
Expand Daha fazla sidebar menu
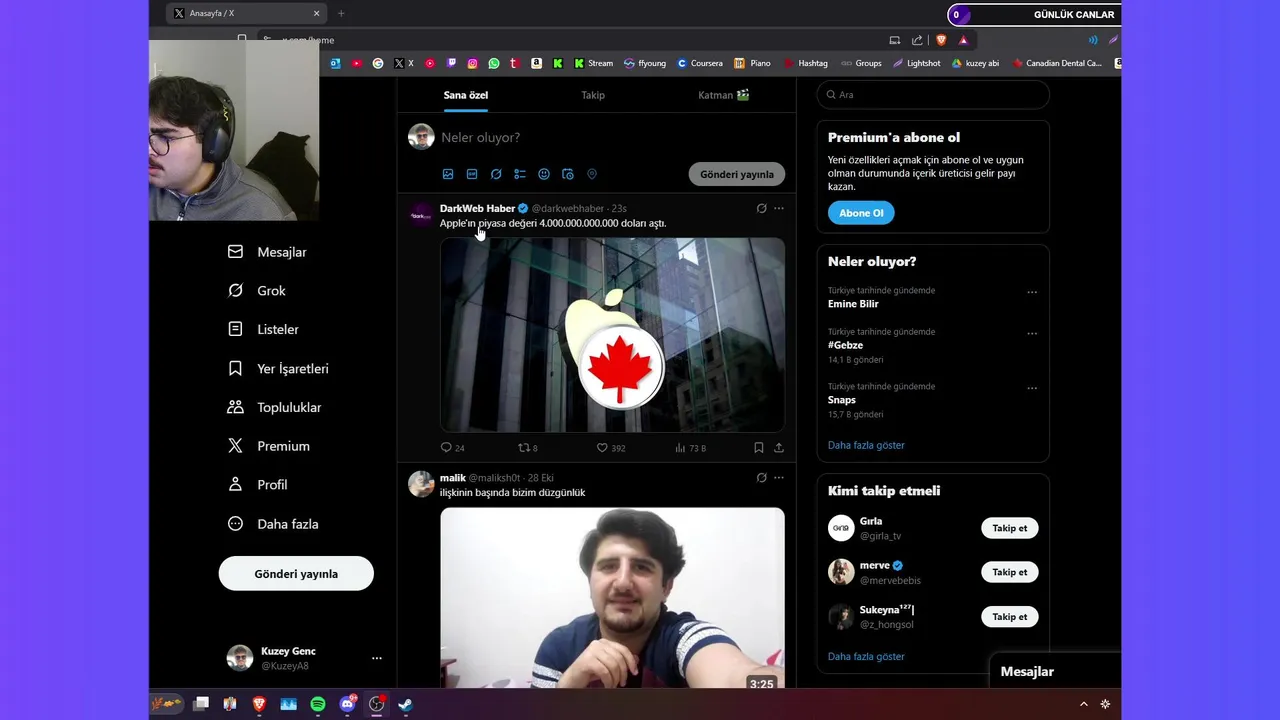[273, 524]
